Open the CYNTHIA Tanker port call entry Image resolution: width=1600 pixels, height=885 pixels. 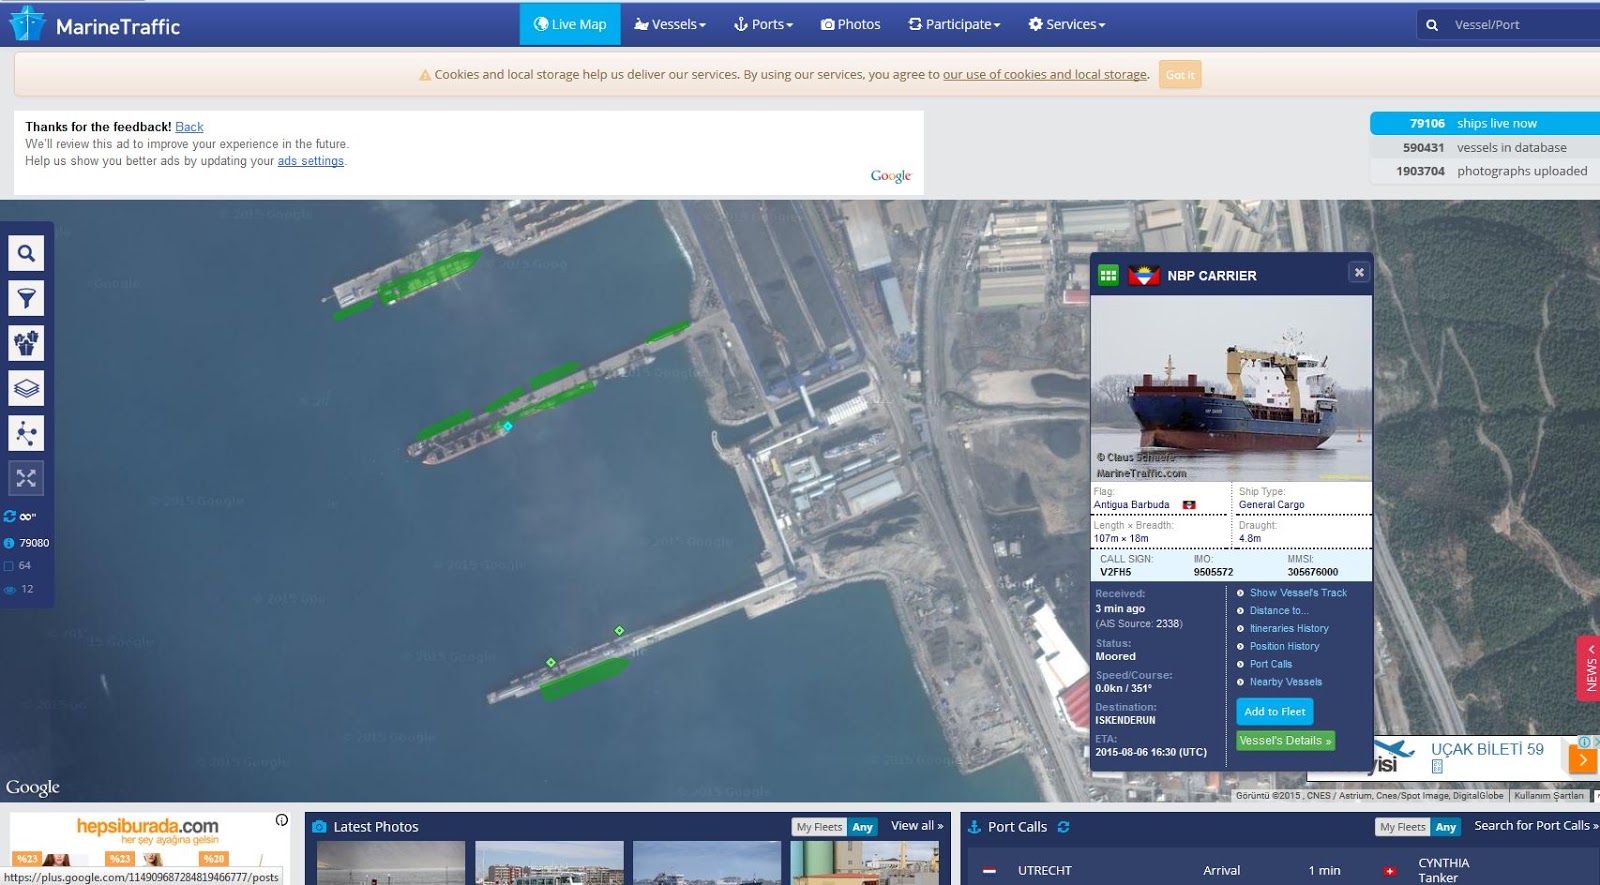[1444, 870]
